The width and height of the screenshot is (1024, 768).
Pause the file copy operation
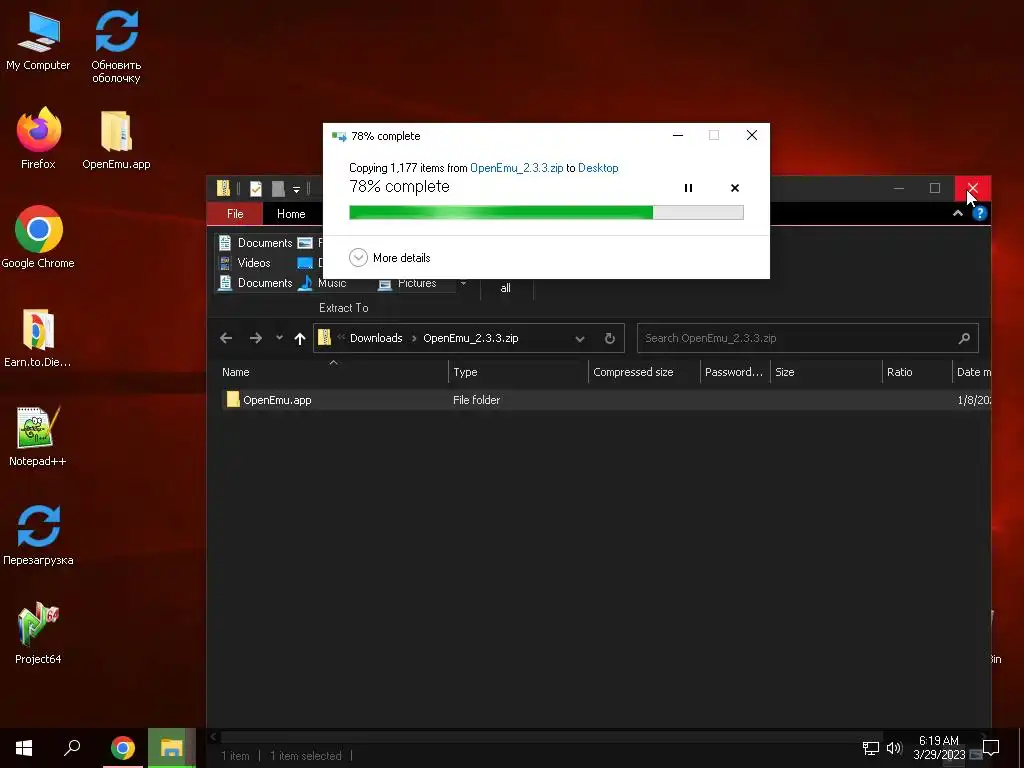coord(688,188)
